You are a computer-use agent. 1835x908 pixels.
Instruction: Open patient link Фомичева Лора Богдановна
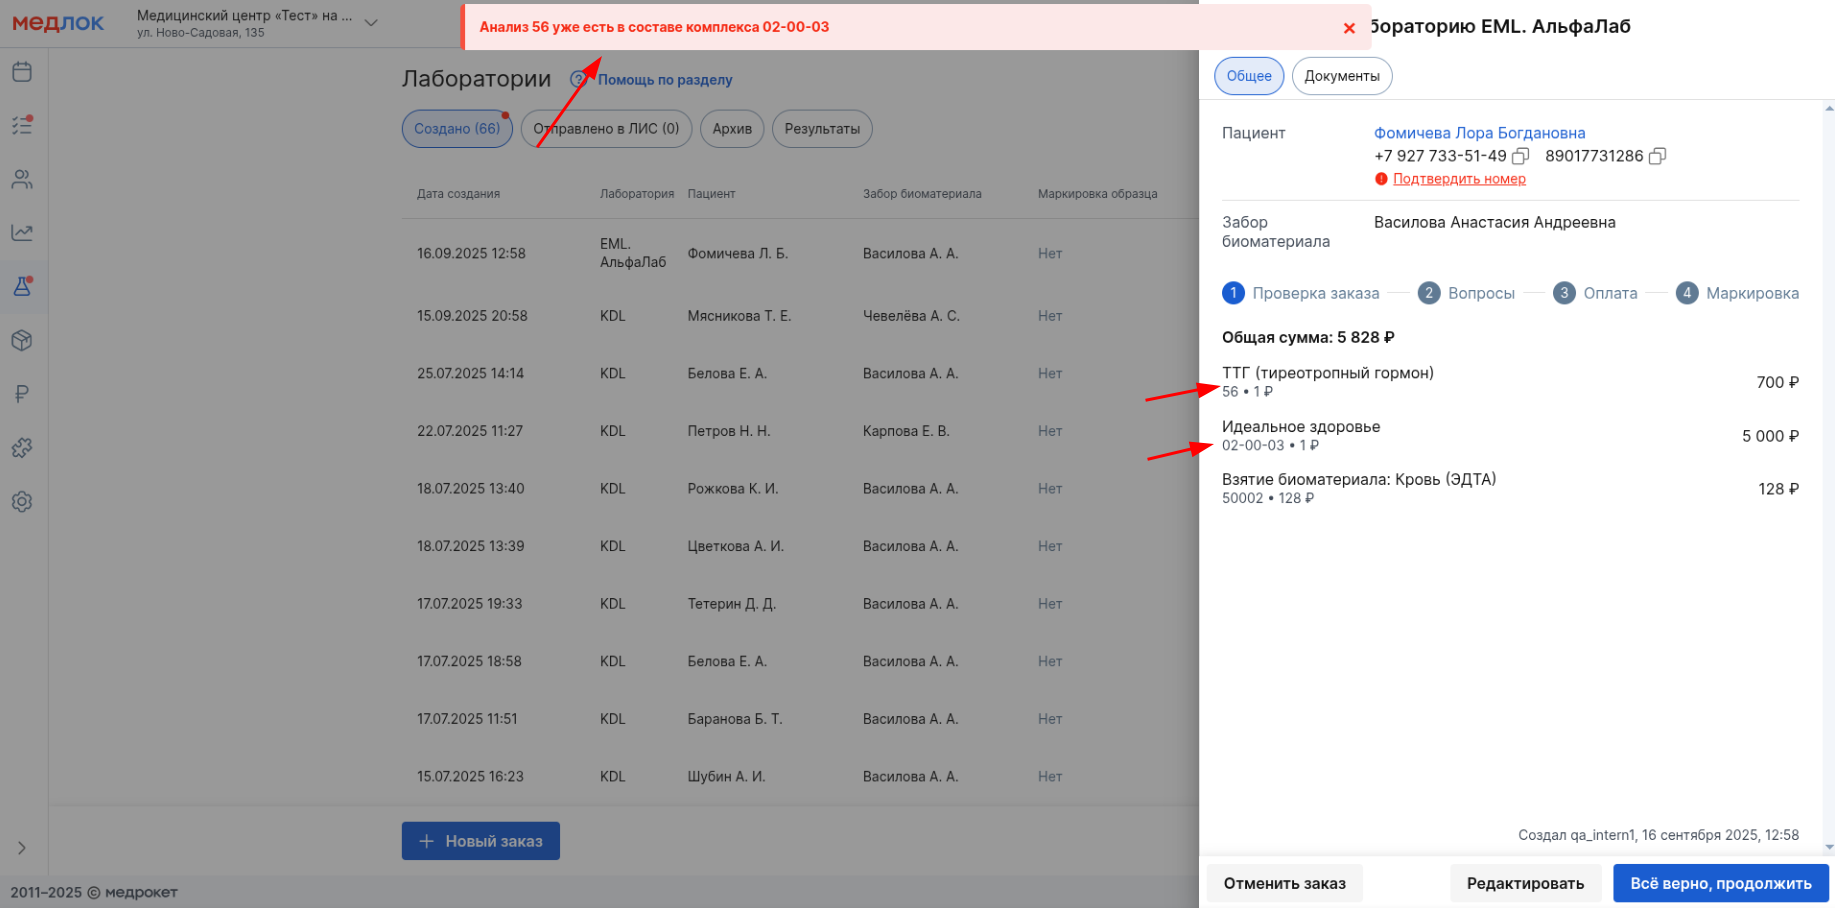pyautogui.click(x=1479, y=133)
